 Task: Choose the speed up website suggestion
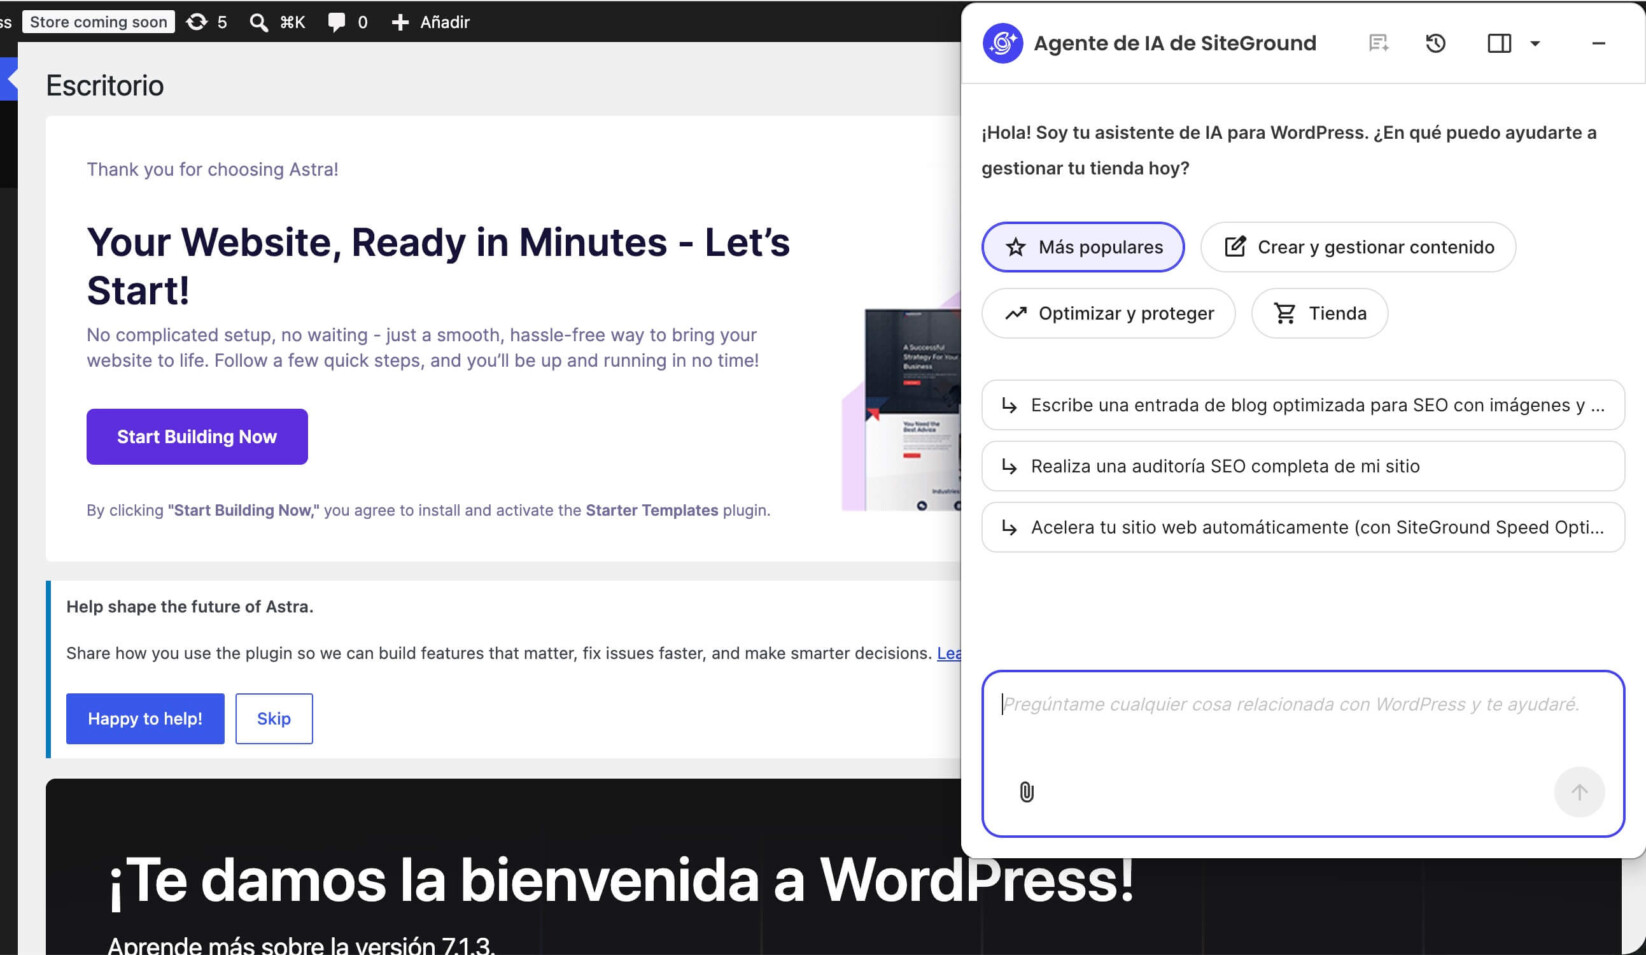pos(1303,527)
